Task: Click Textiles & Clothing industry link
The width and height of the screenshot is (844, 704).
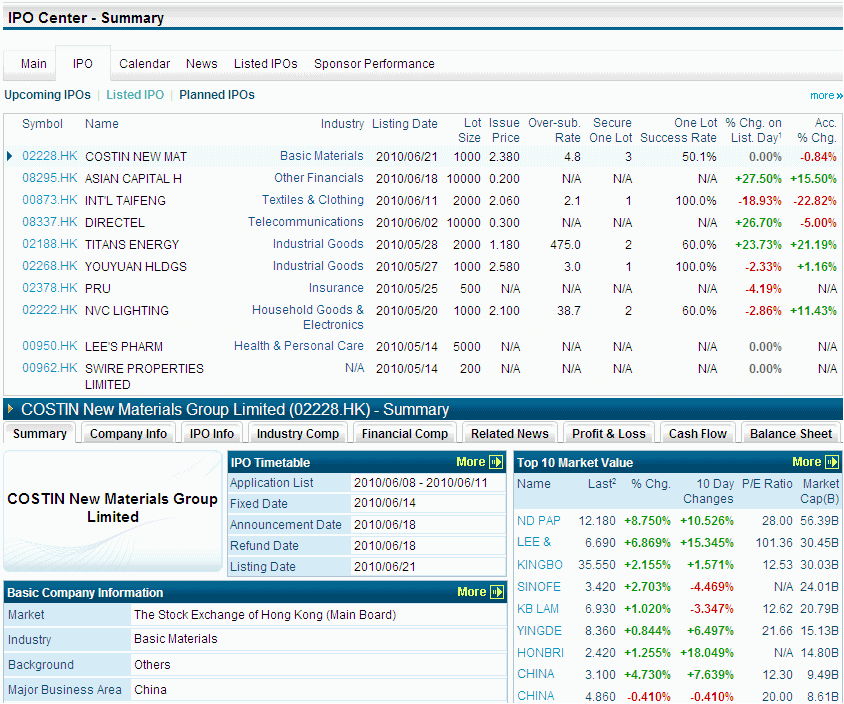Action: point(312,200)
